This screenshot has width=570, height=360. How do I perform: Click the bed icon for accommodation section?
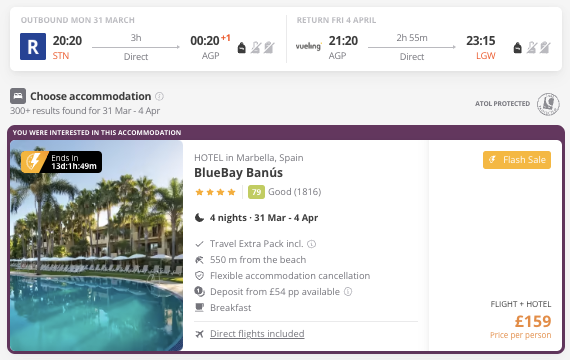coord(18,96)
